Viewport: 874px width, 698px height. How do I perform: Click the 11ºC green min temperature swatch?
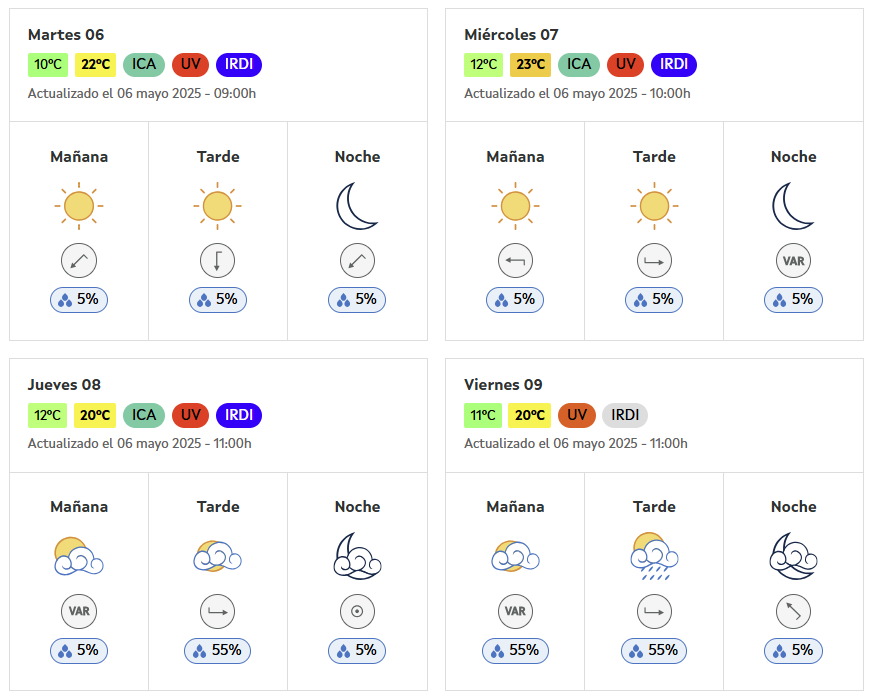[x=483, y=415]
